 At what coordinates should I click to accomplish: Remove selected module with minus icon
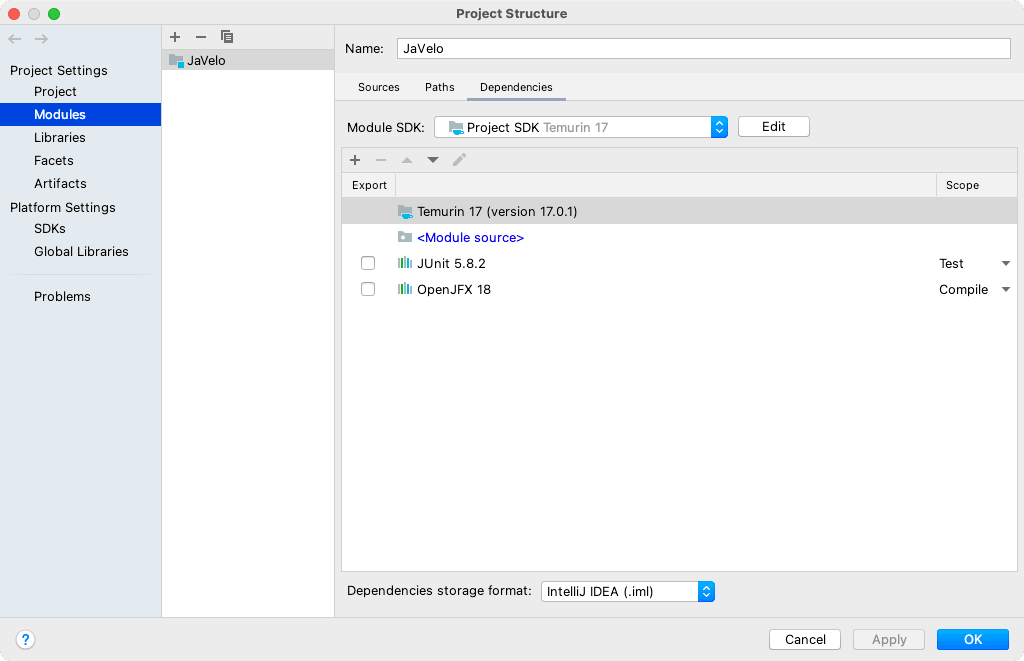click(201, 37)
